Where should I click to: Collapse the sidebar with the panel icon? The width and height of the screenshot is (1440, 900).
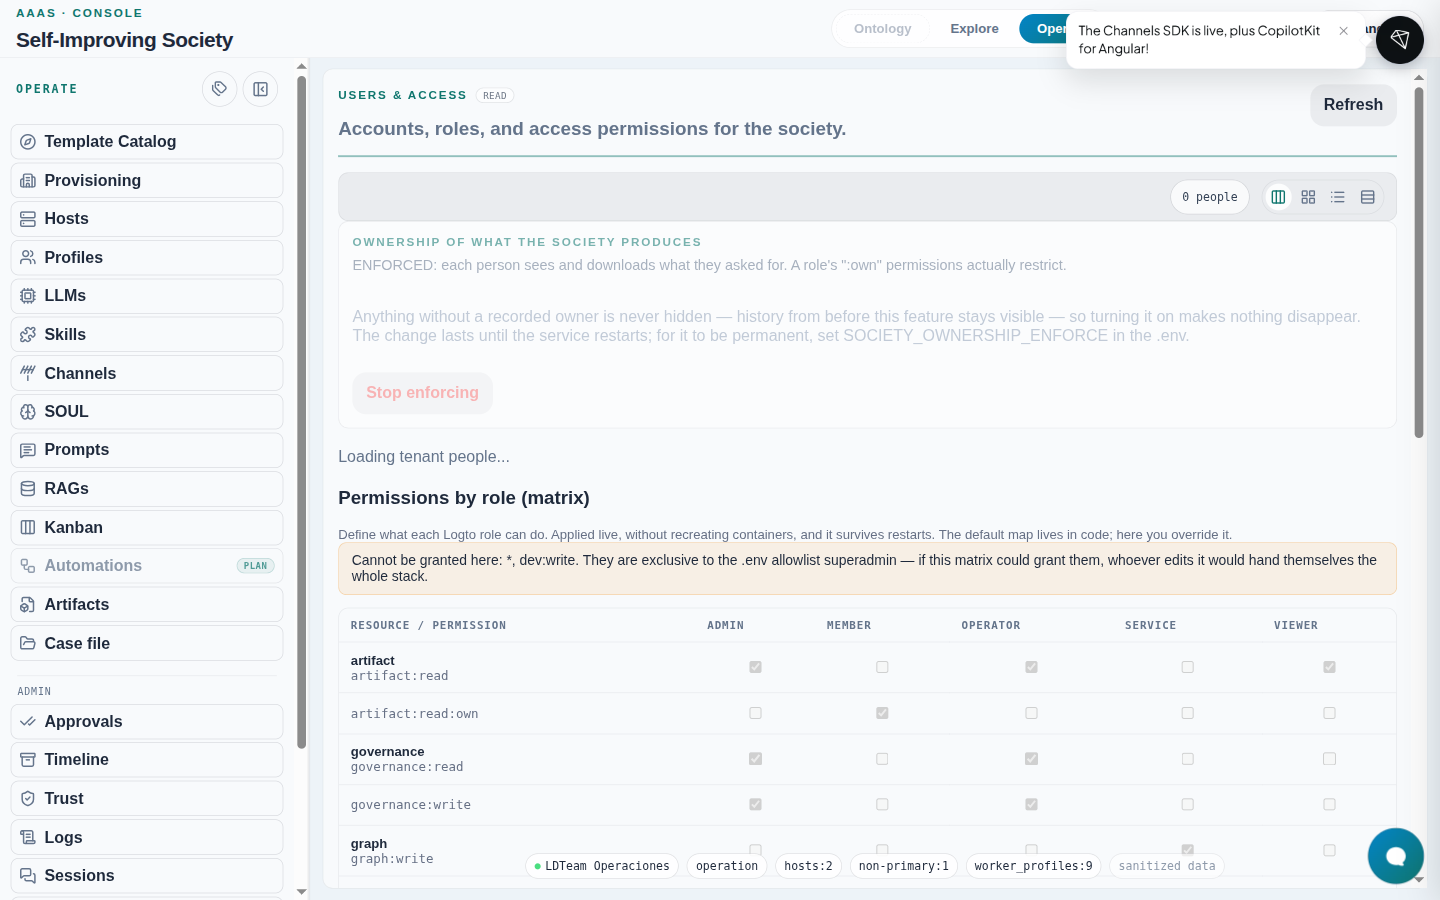pos(260,89)
